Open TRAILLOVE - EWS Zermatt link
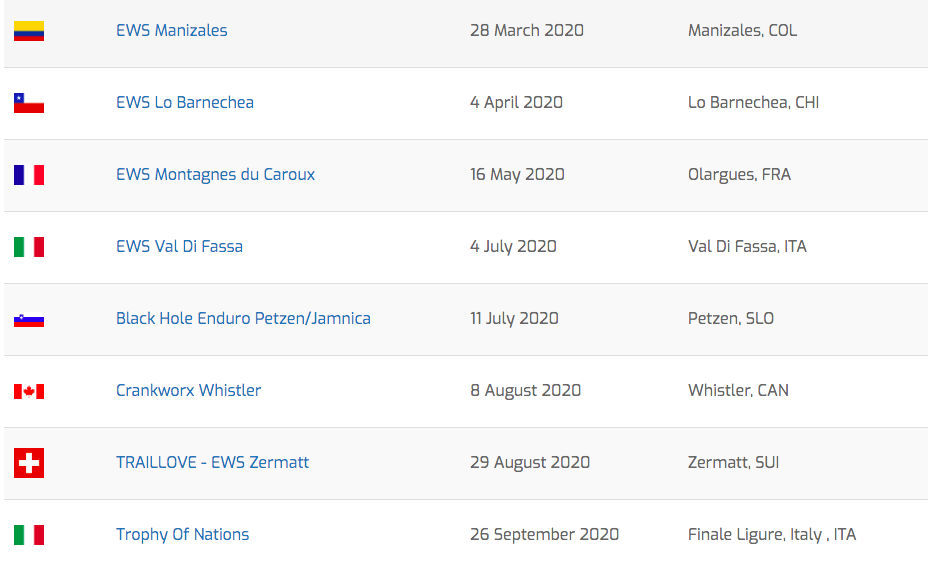The image size is (928, 567). click(212, 462)
